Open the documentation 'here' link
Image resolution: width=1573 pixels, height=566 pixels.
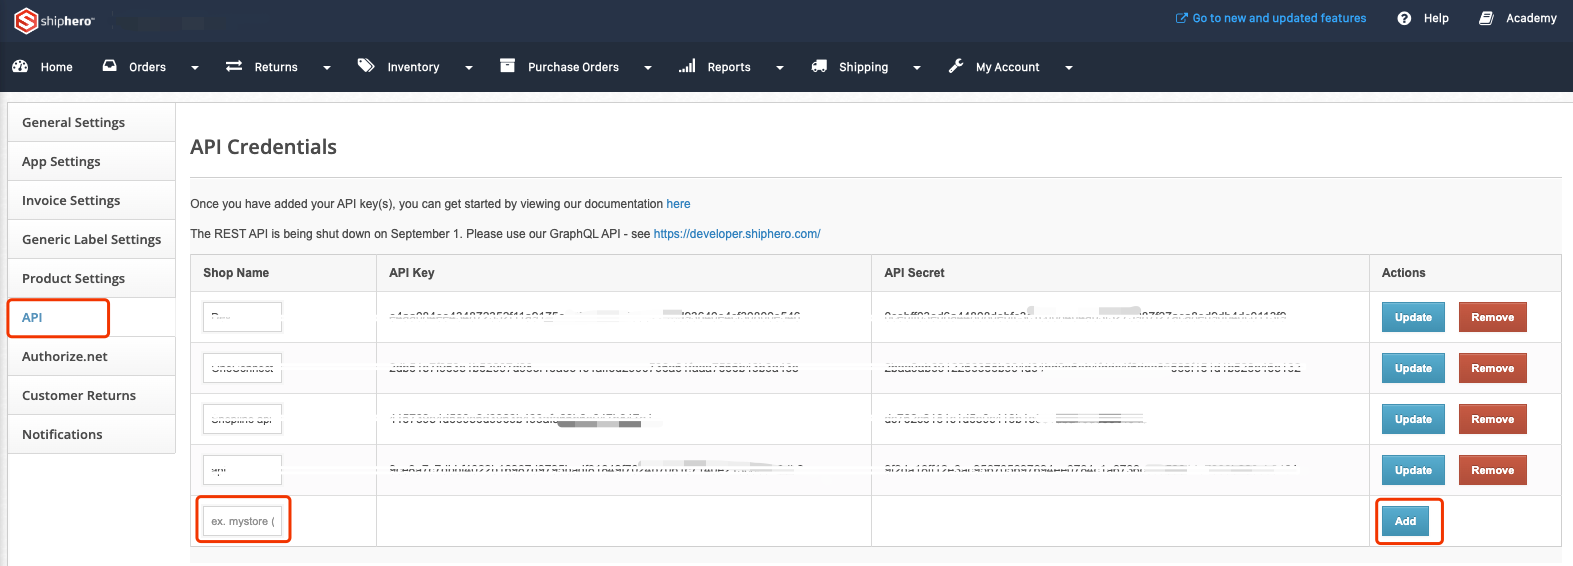678,204
